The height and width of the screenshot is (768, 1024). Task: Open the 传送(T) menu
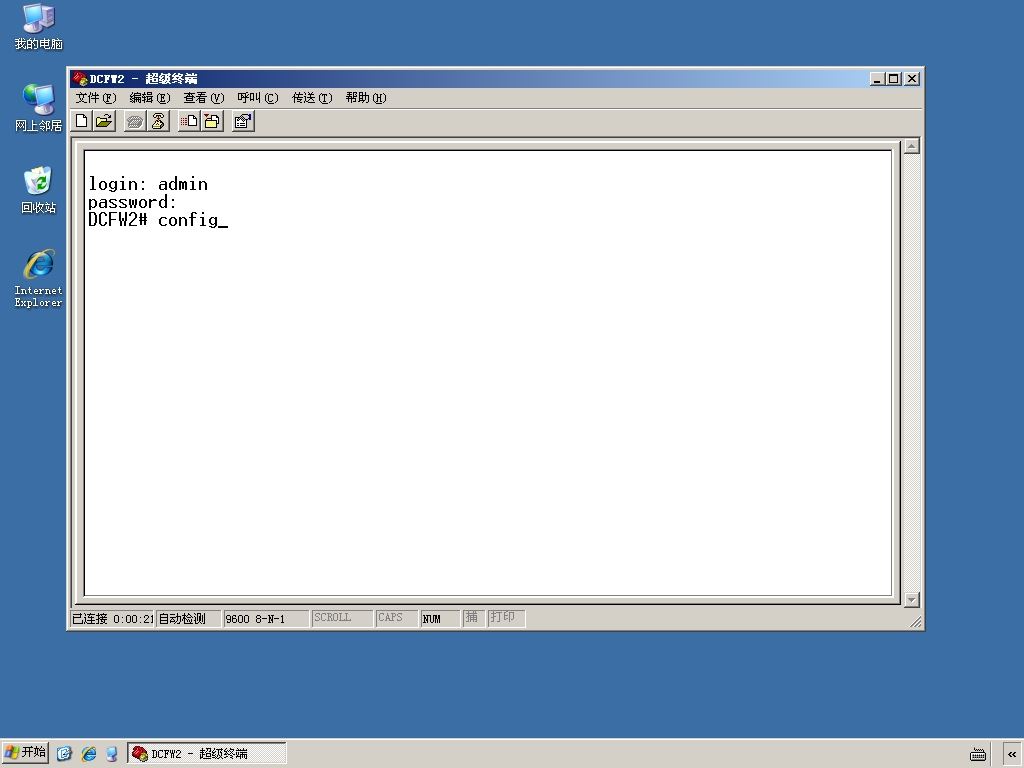point(312,98)
